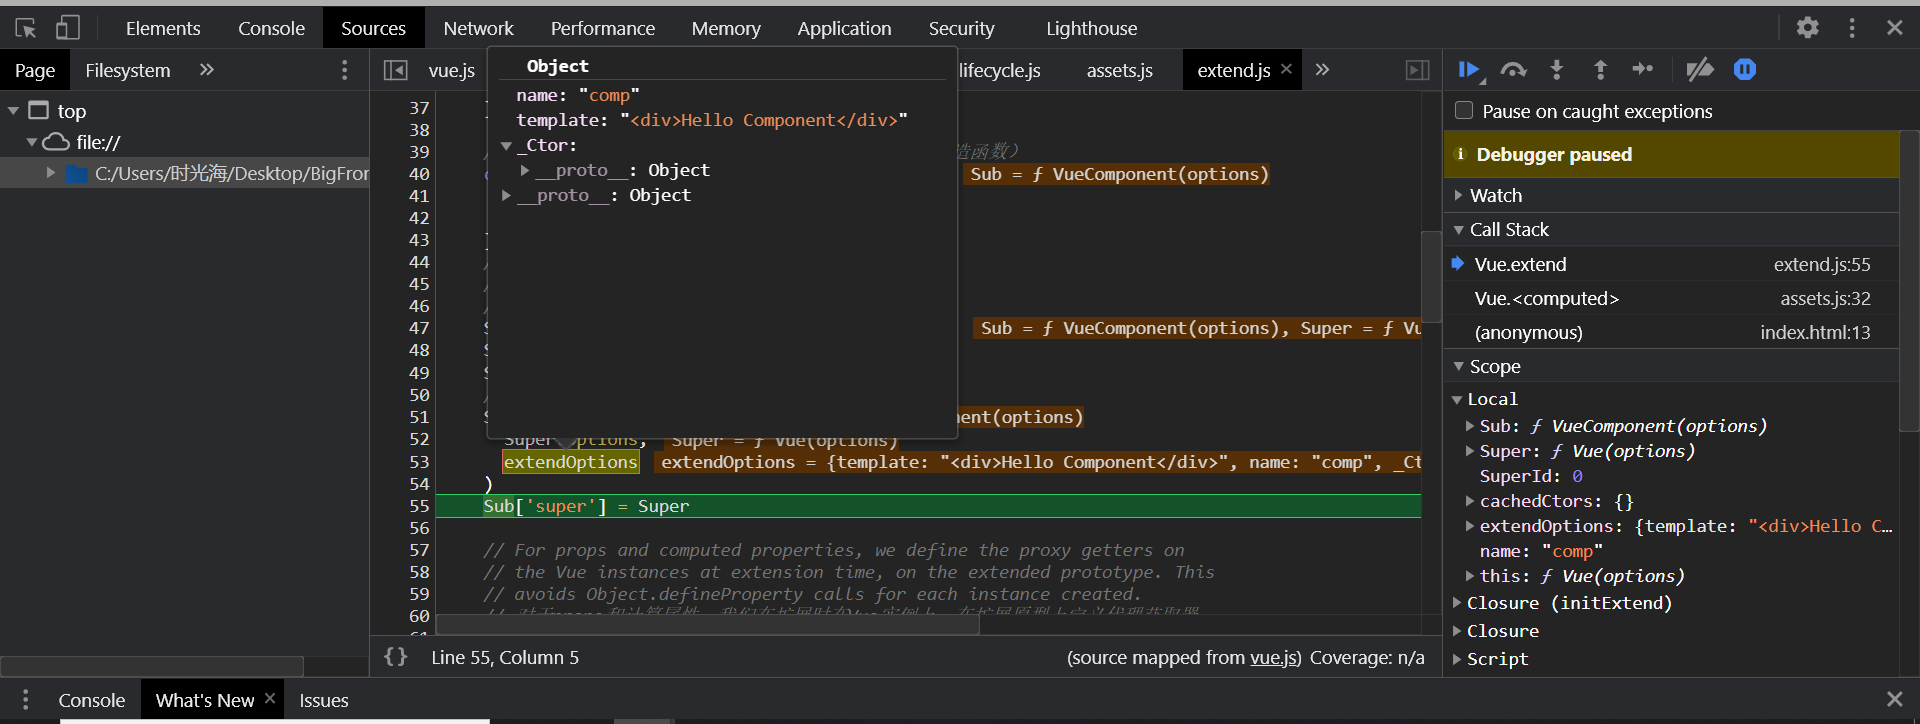Expand the C:/Users Desktop folder node
1920x724 pixels.
click(x=51, y=173)
